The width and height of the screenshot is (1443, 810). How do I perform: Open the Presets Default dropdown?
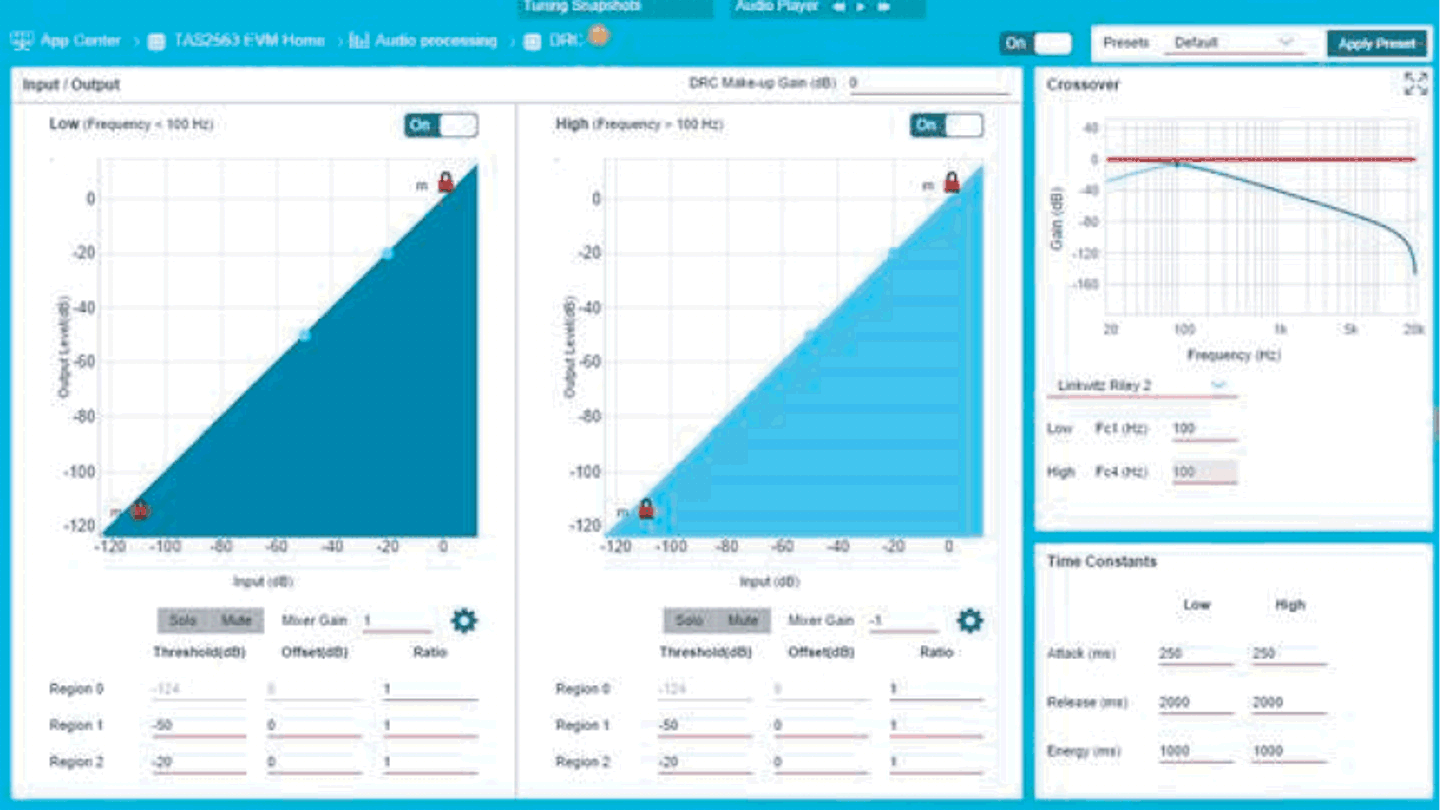1235,44
